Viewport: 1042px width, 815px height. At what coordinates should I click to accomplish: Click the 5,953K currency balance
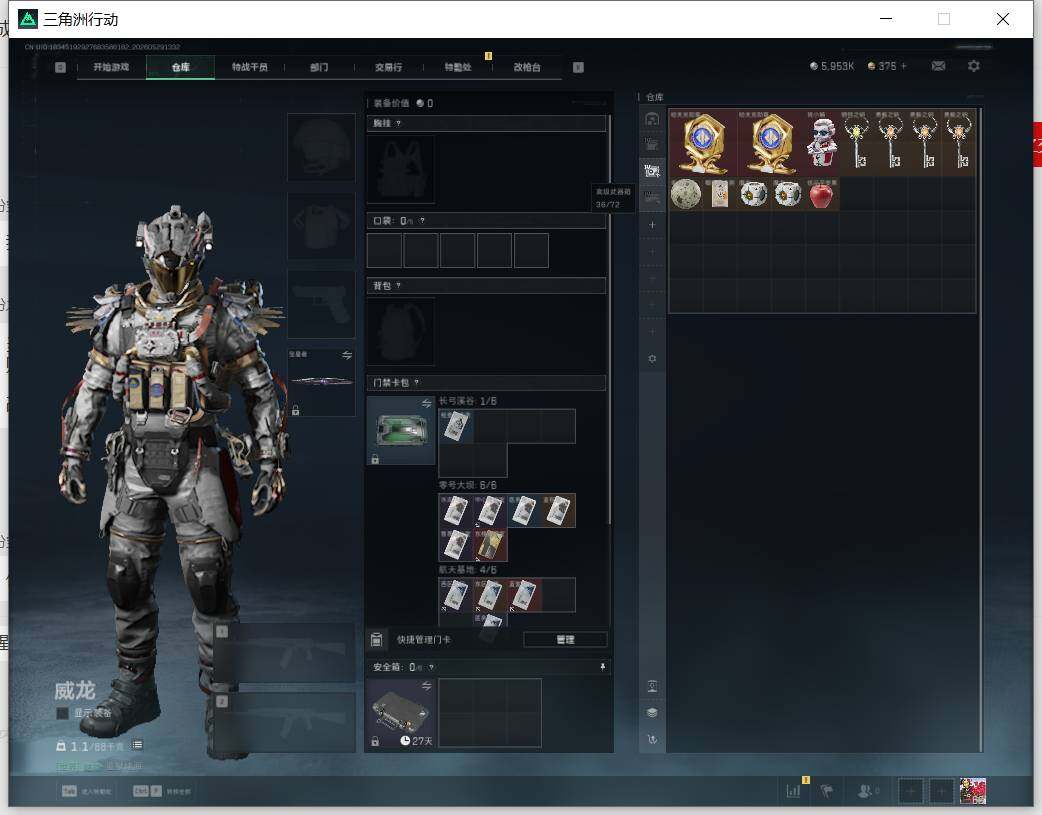tap(832, 66)
